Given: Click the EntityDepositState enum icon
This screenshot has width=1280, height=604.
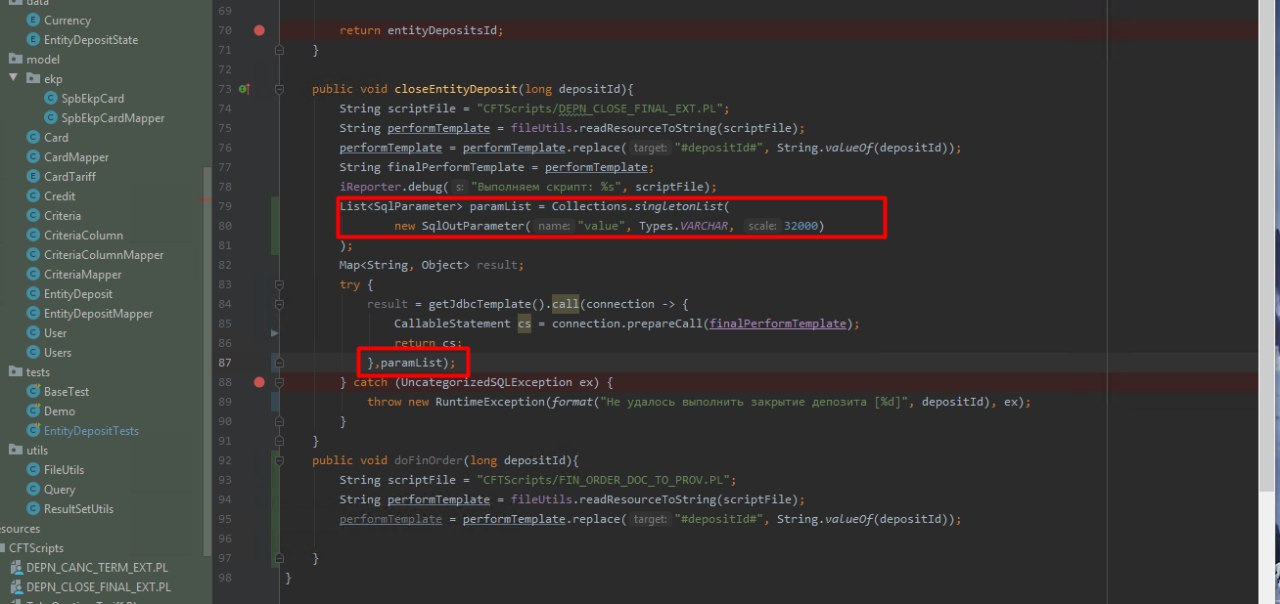Looking at the screenshot, I should 33,40.
